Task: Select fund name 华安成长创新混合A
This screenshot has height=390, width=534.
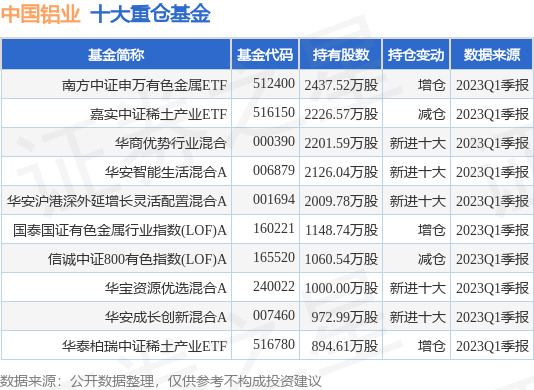Action: (166, 317)
